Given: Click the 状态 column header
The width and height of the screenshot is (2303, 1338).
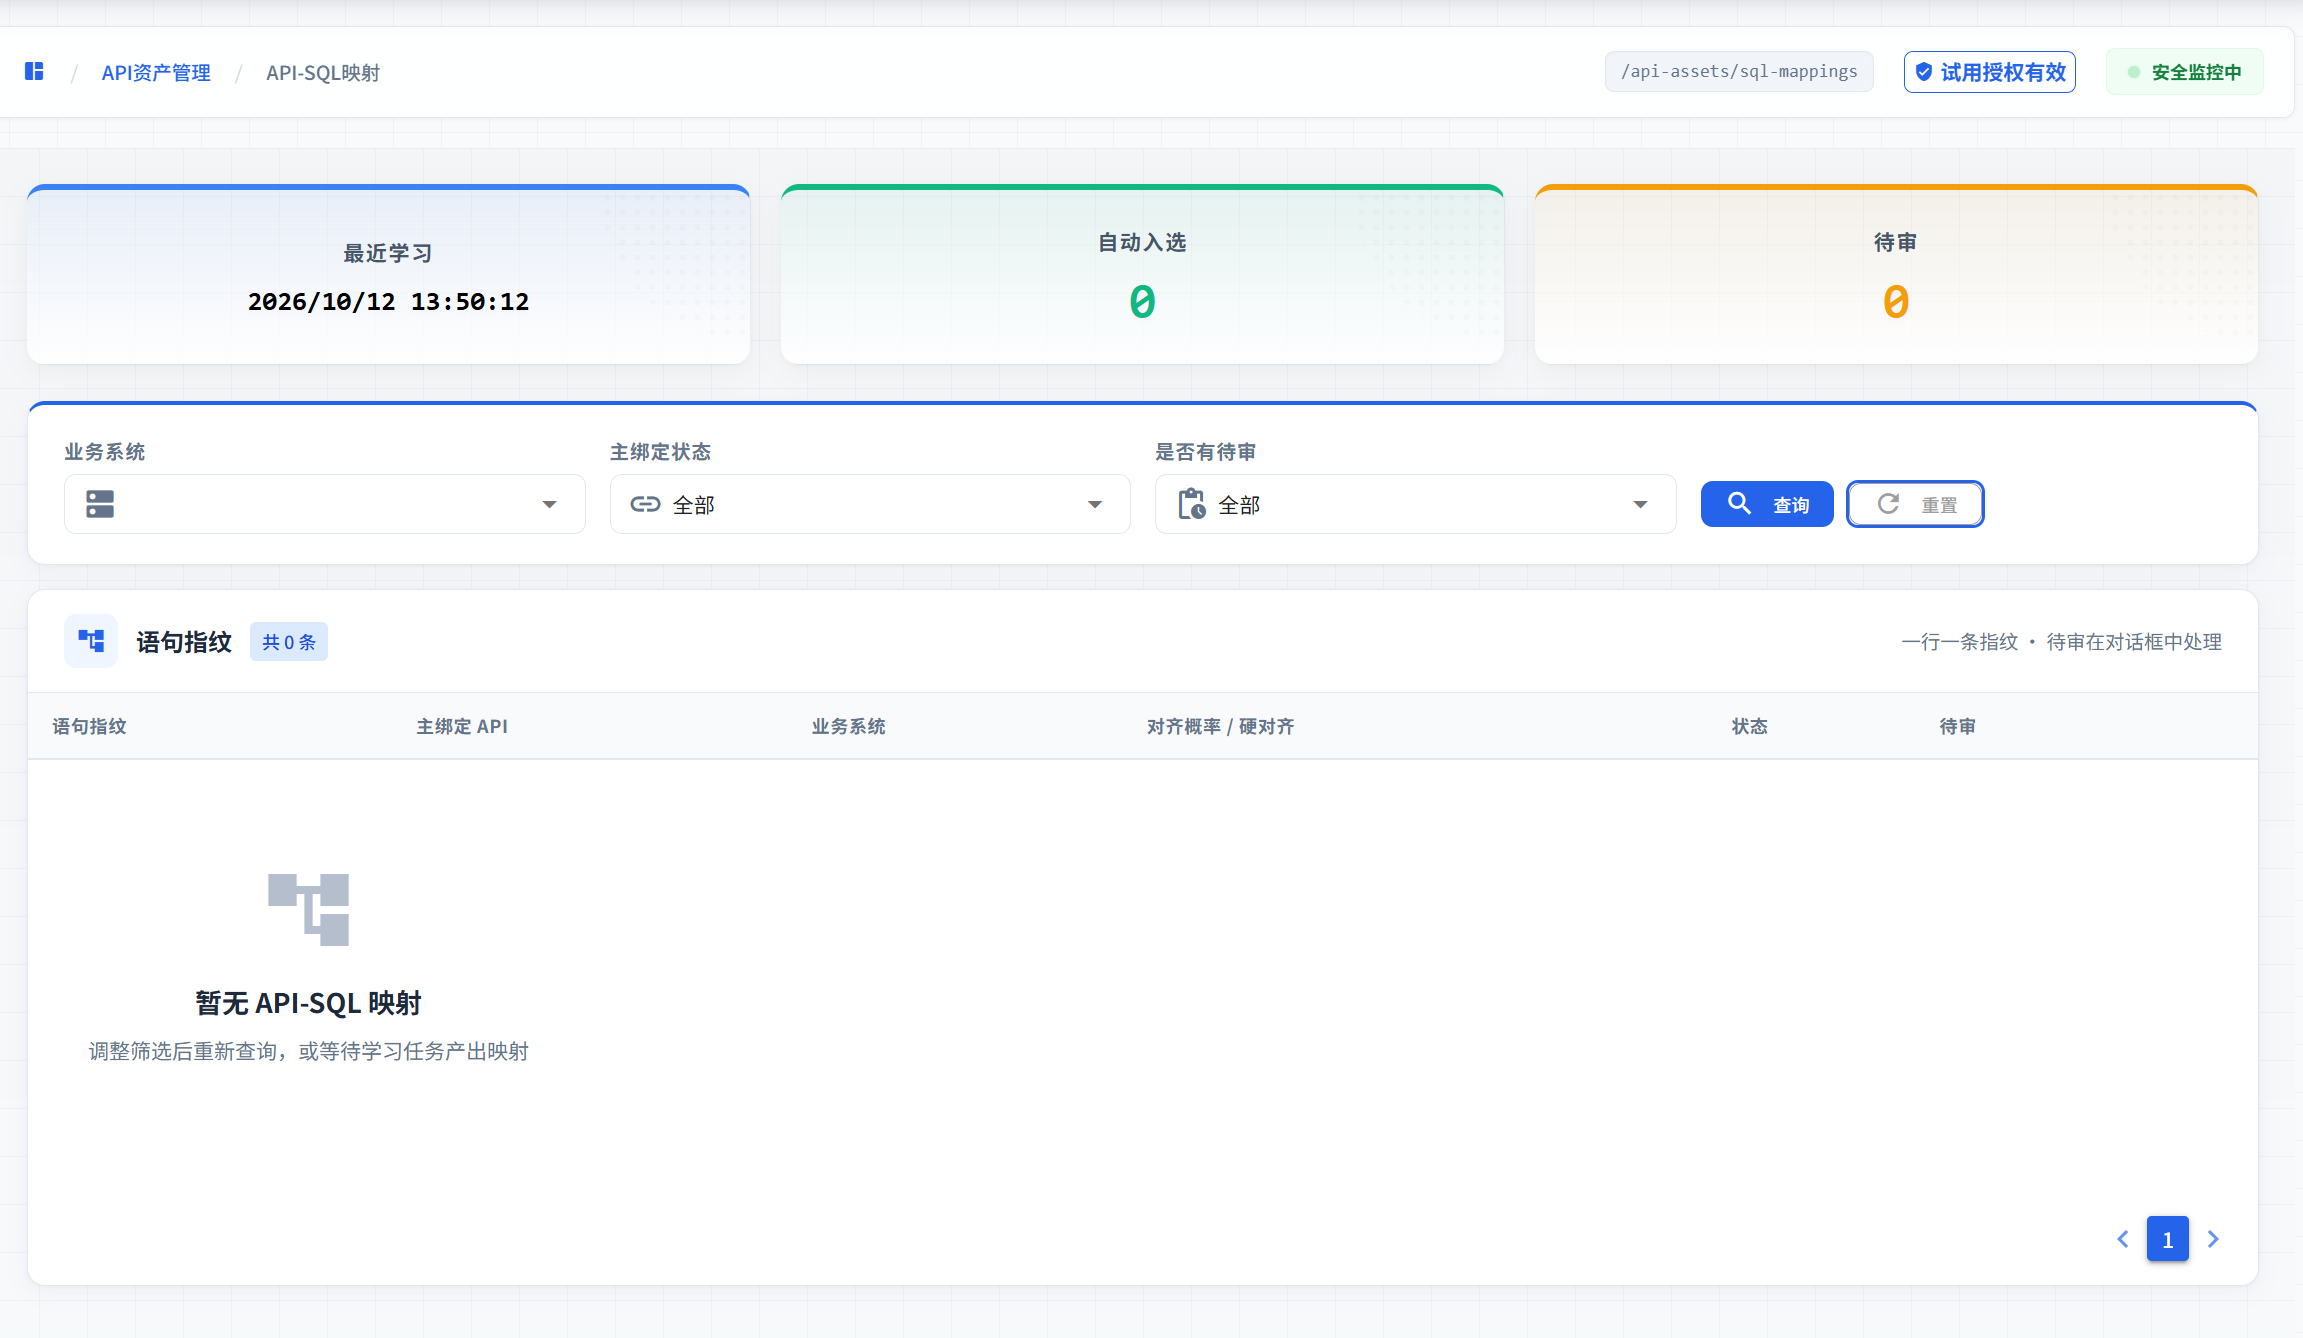Looking at the screenshot, I should [x=1750, y=727].
